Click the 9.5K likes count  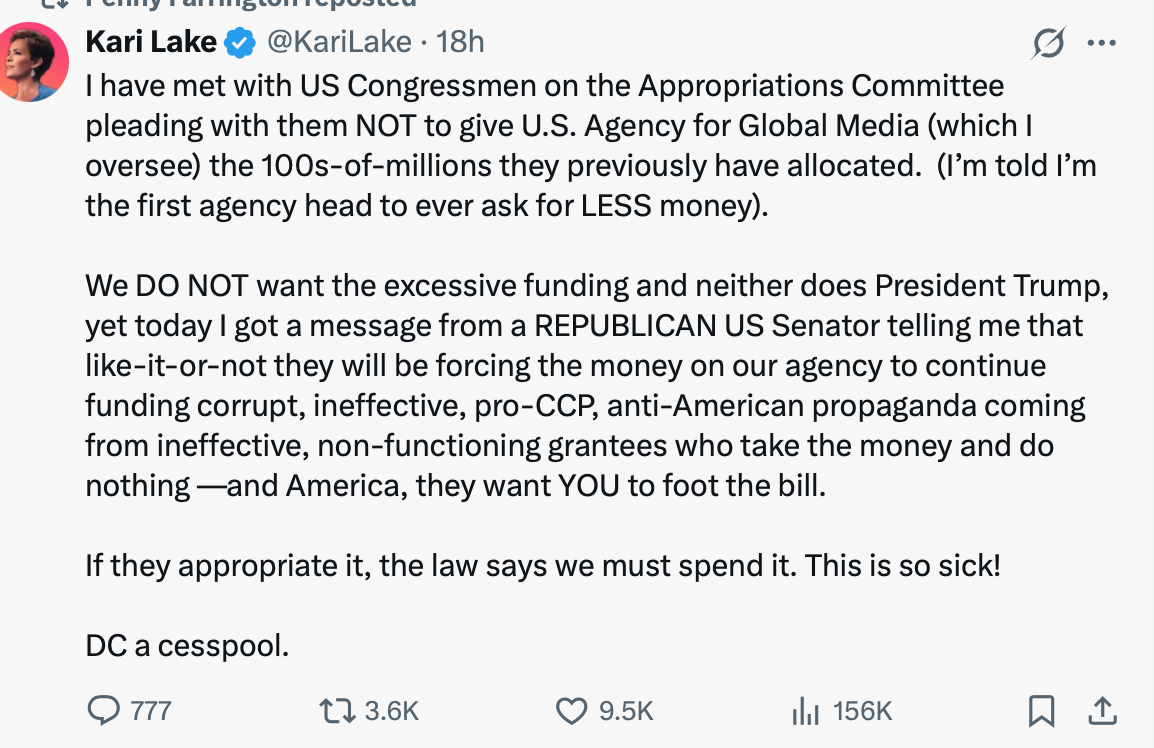[x=626, y=711]
